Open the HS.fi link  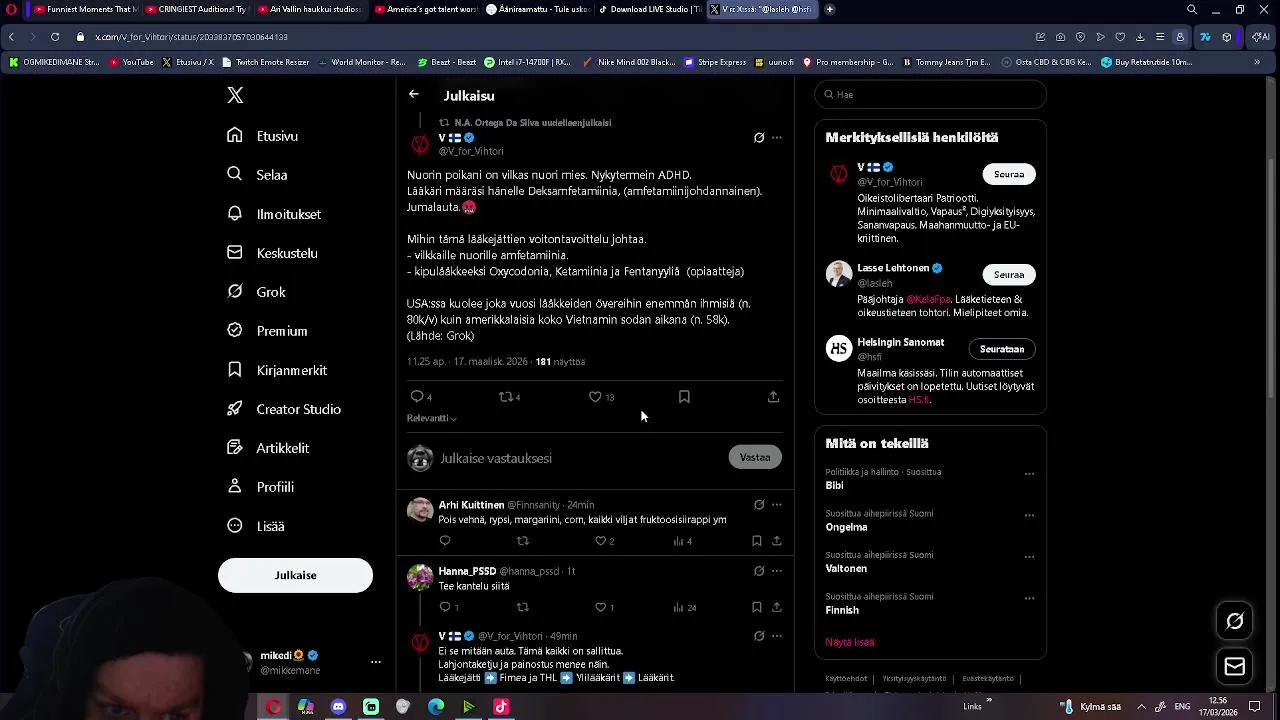[918, 399]
